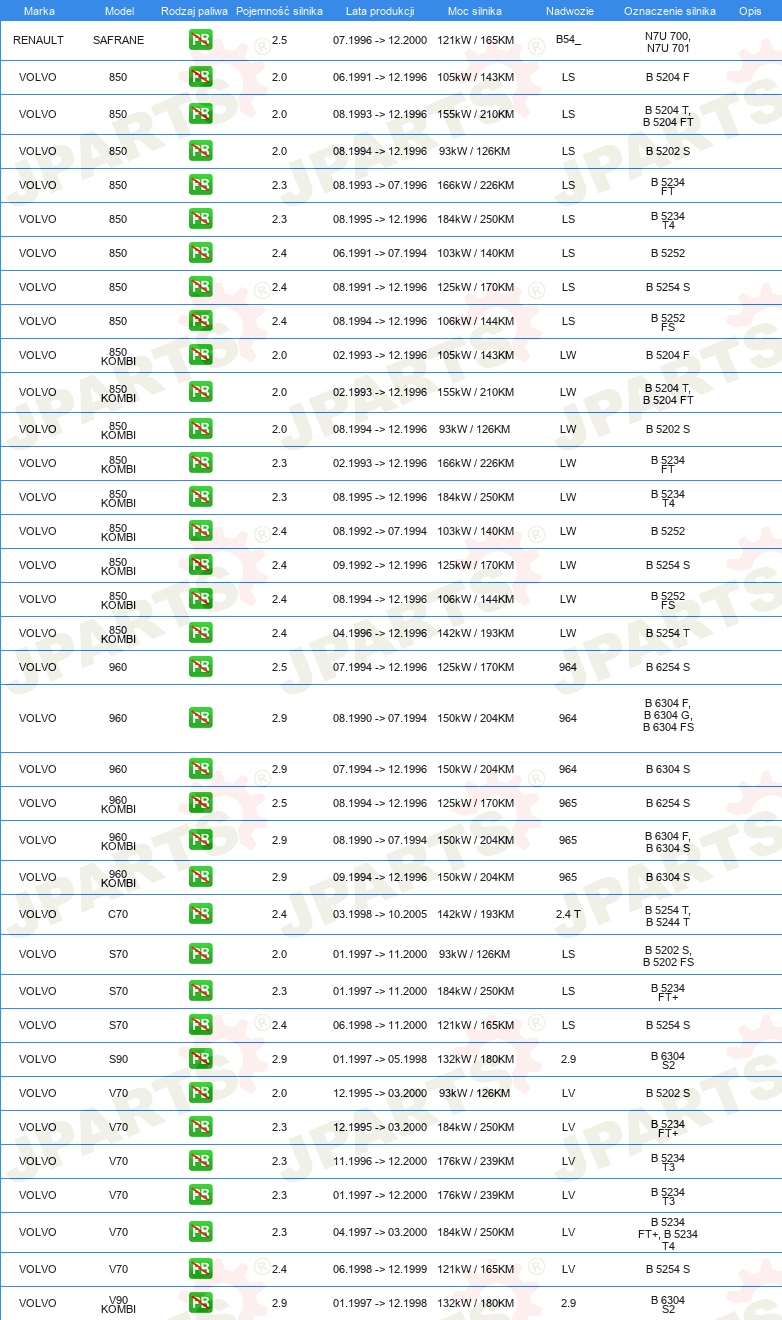Click the petrol icon in Renault Safrane row
This screenshot has width=782, height=1320.
pos(200,40)
